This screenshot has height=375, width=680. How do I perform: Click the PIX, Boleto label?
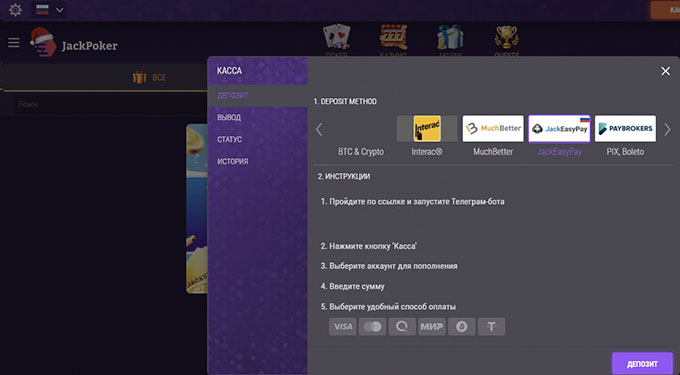click(x=625, y=152)
